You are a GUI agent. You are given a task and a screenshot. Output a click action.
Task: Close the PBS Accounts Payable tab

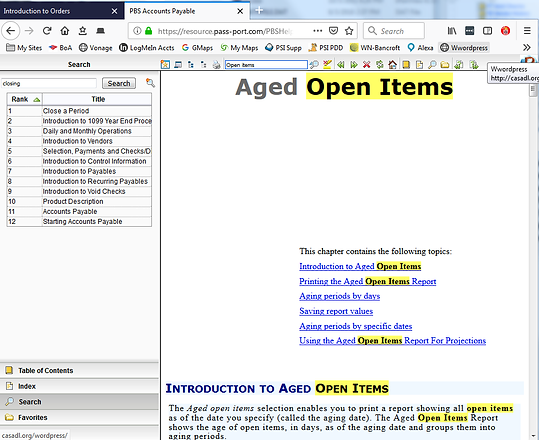tap(240, 11)
